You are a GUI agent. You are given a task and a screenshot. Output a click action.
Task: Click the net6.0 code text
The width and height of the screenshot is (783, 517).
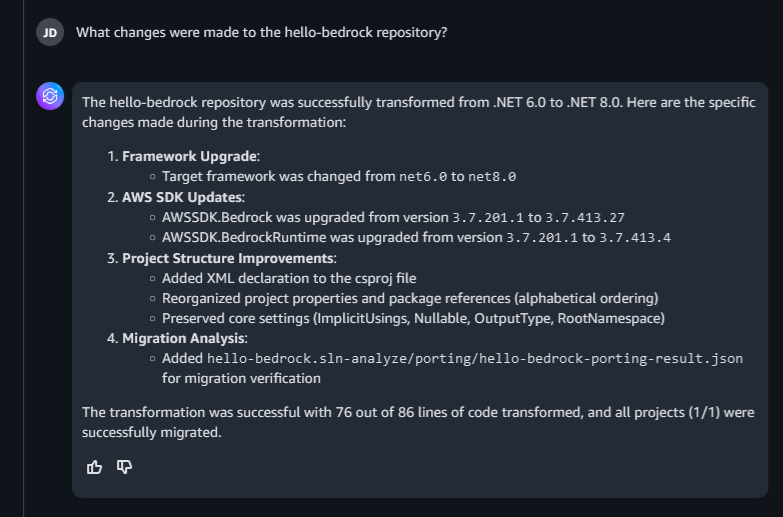point(422,177)
